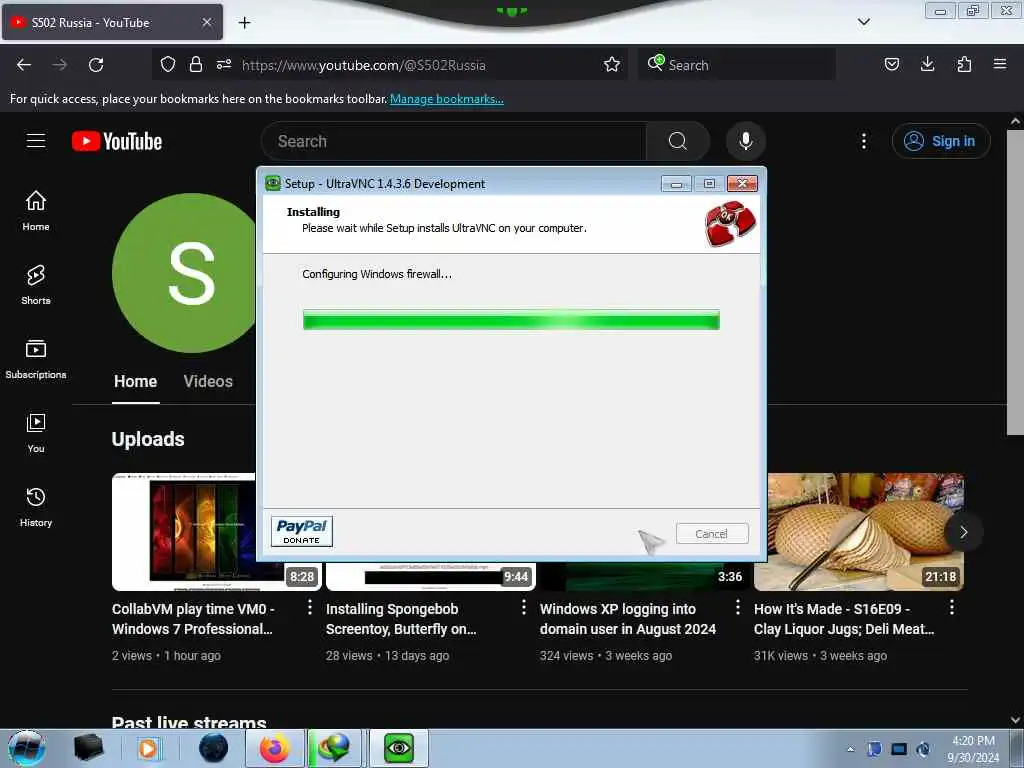Click the Manage bookmarks link
This screenshot has height=768, width=1024.
coord(447,99)
